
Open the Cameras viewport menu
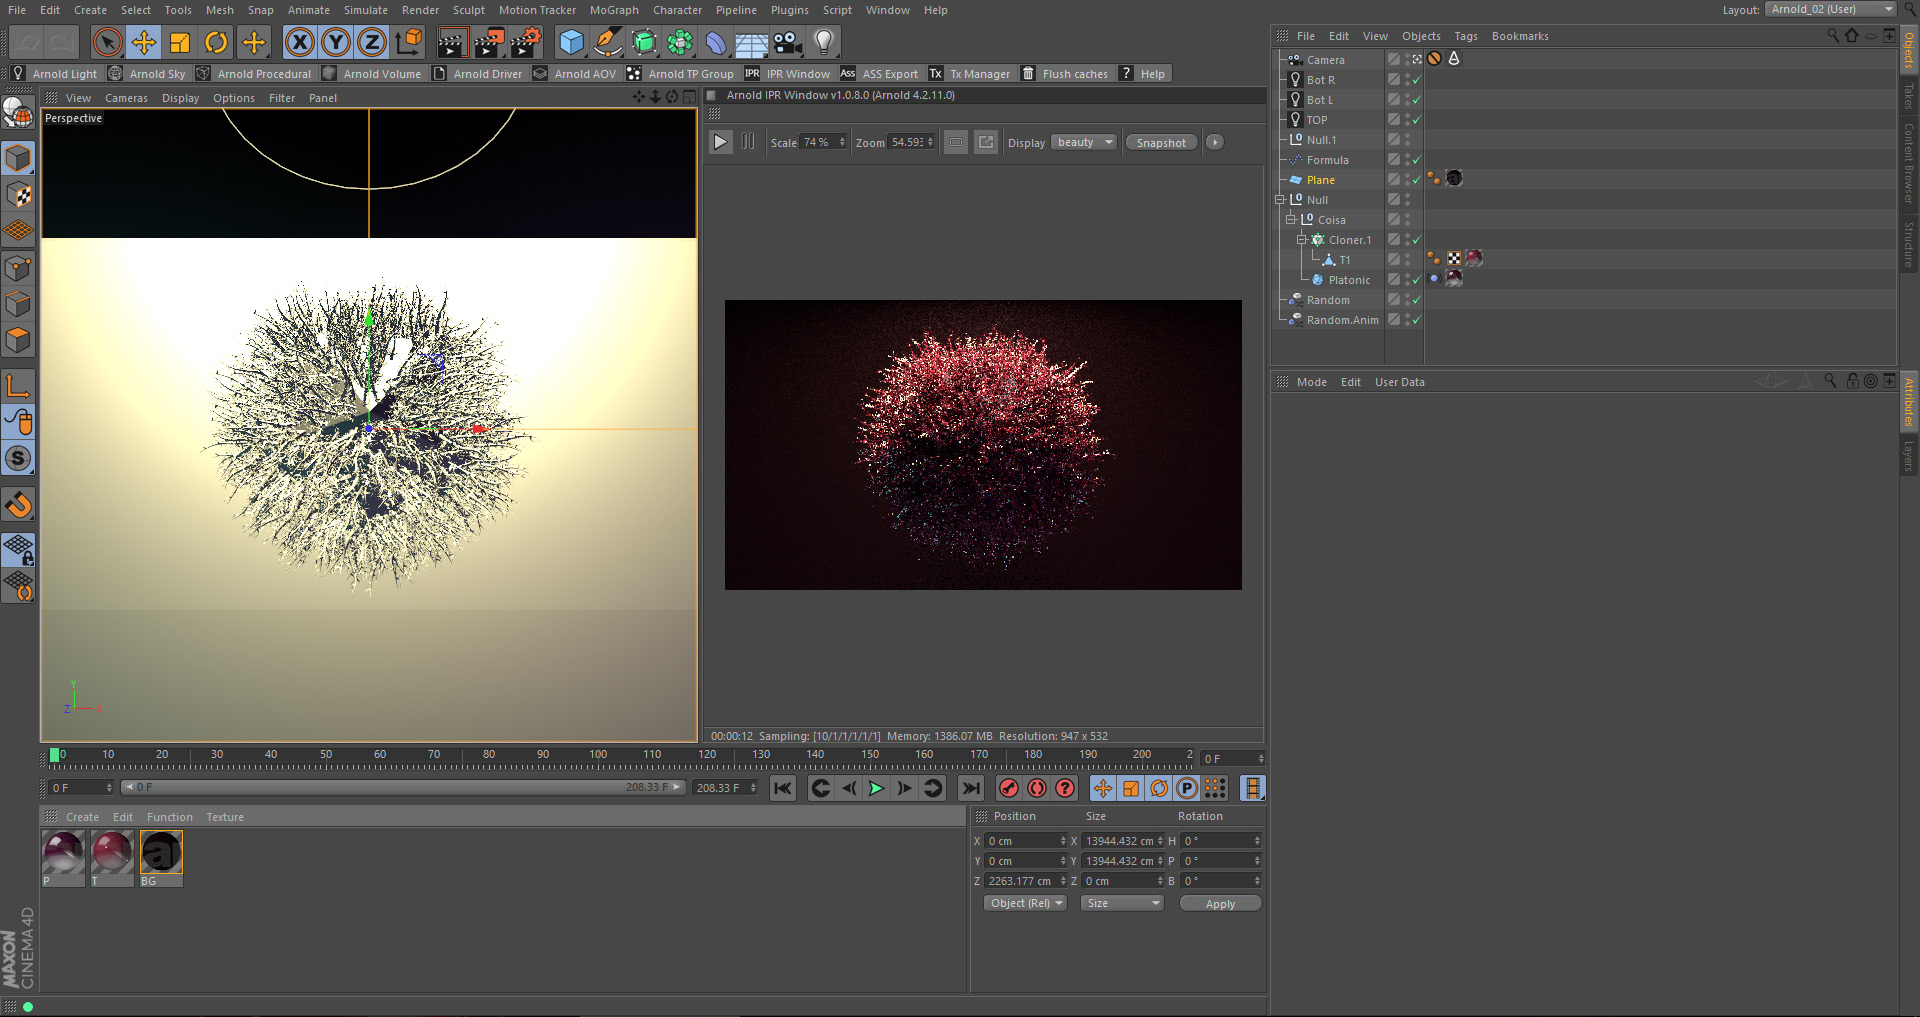pos(126,98)
